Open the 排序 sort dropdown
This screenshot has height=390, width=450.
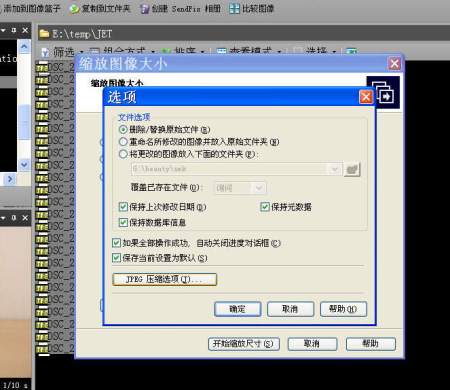point(183,52)
